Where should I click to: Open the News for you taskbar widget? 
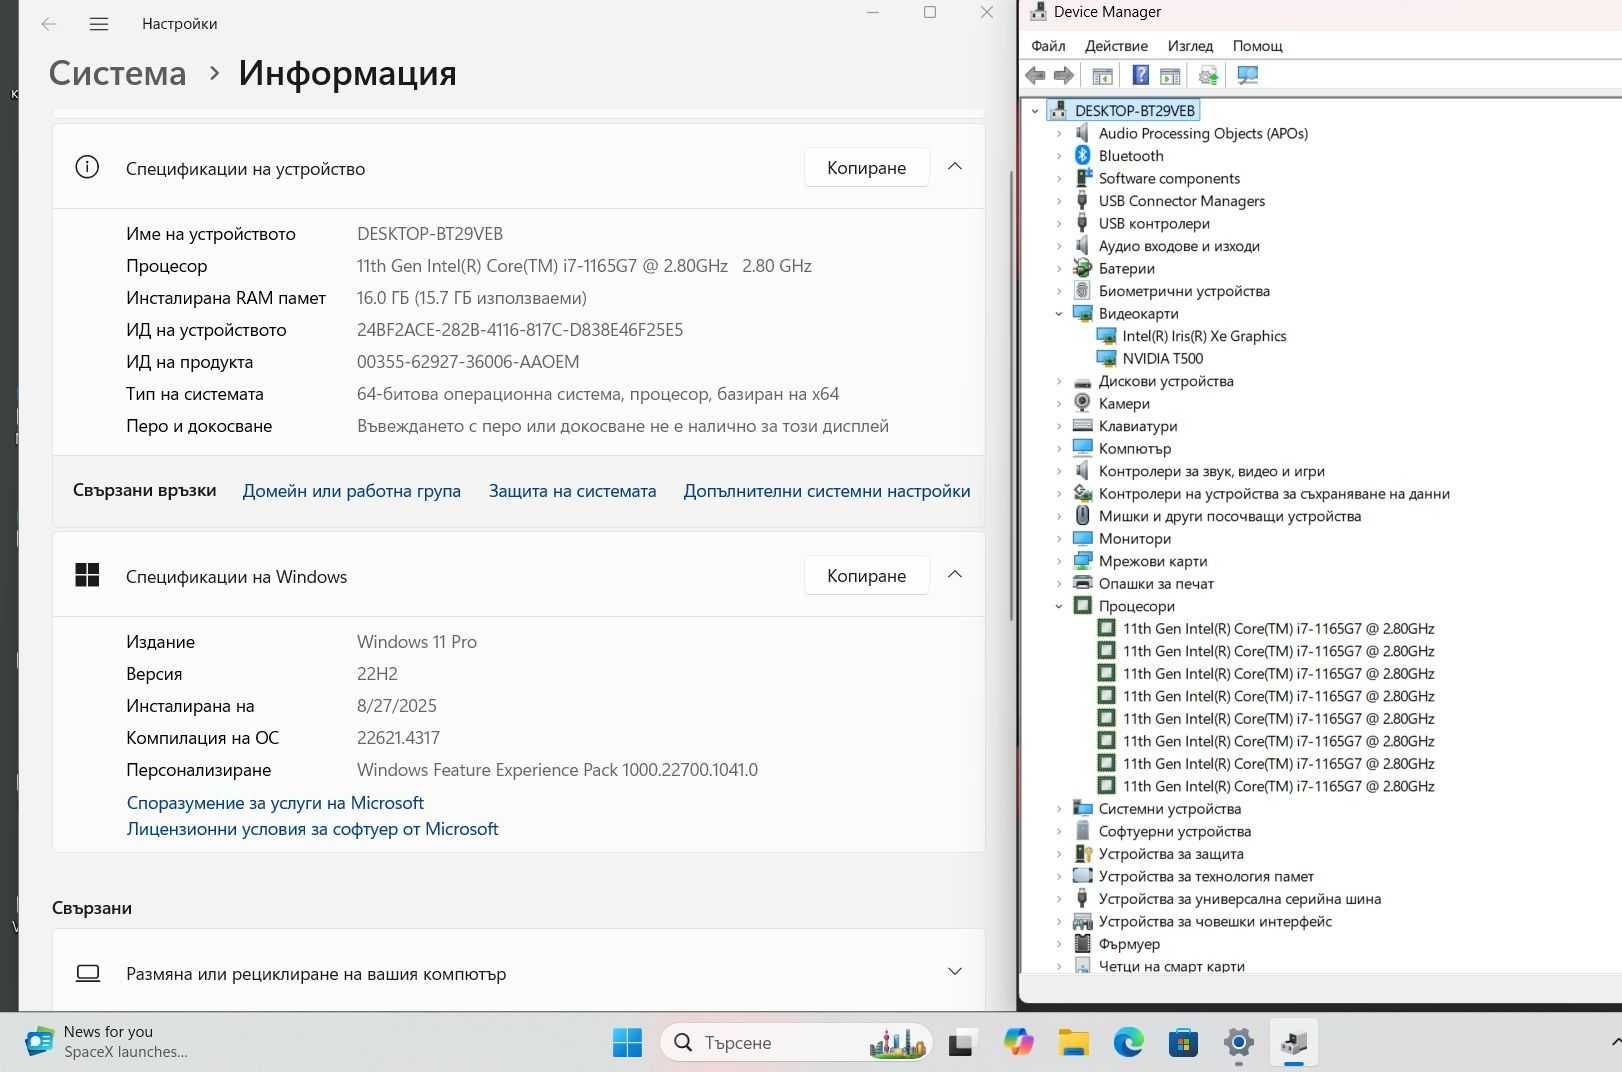(108, 1042)
